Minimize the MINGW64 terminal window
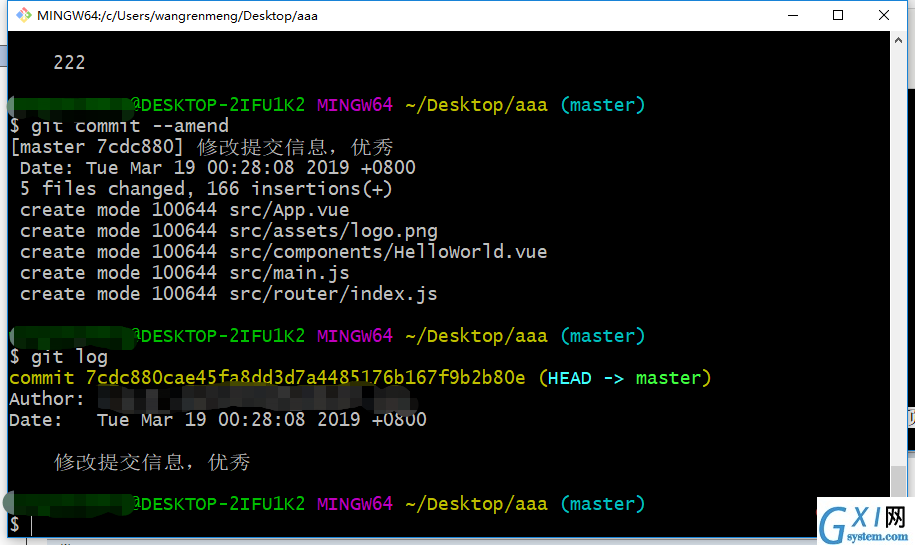This screenshot has height=545, width=915. [x=792, y=15]
